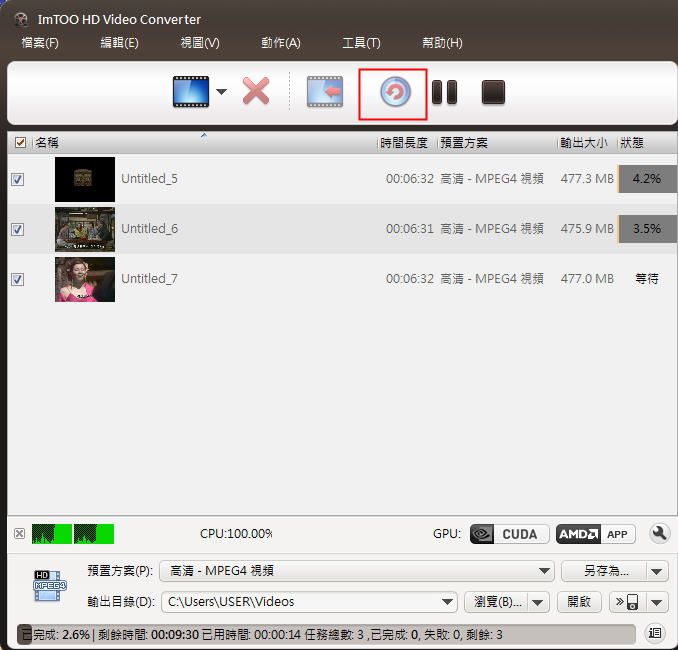Enable NVIDIA CUDA acceleration

pyautogui.click(x=508, y=534)
